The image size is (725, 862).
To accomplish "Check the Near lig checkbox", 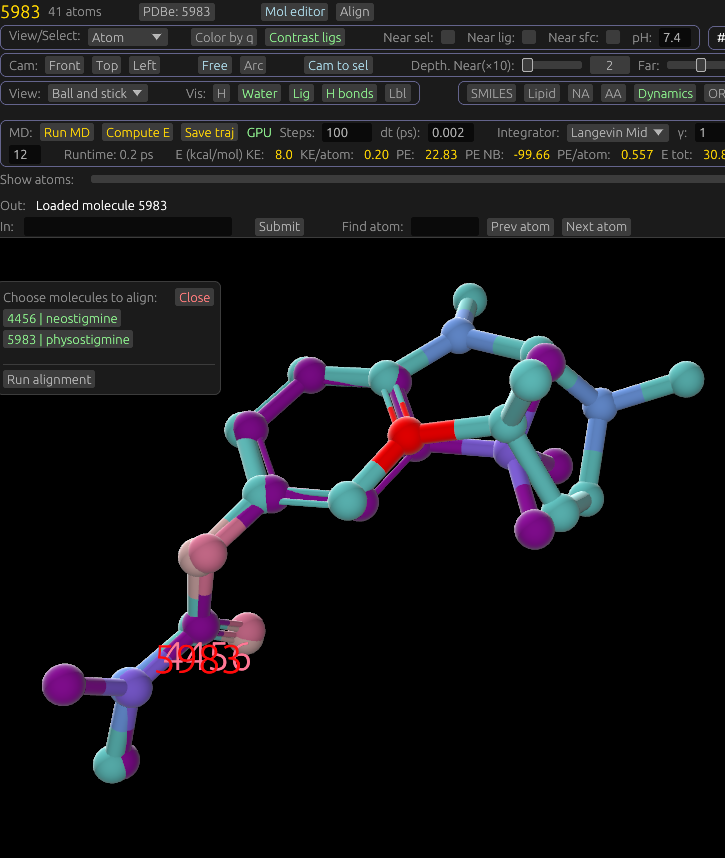I will pos(529,37).
